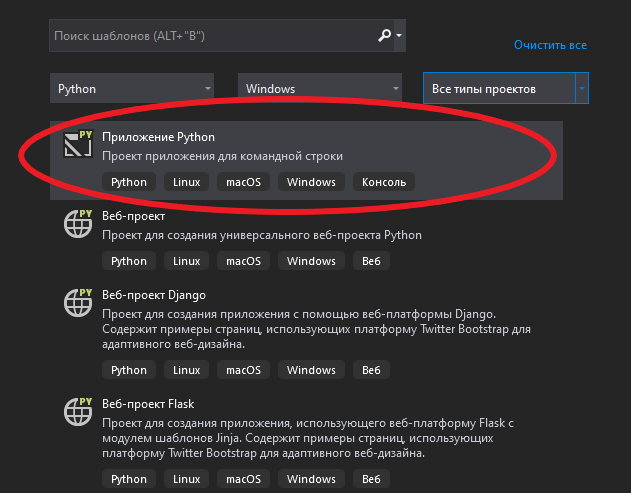Click Linux tag under Веб-проект
Viewport: 631px width, 493px height.
tap(186, 261)
